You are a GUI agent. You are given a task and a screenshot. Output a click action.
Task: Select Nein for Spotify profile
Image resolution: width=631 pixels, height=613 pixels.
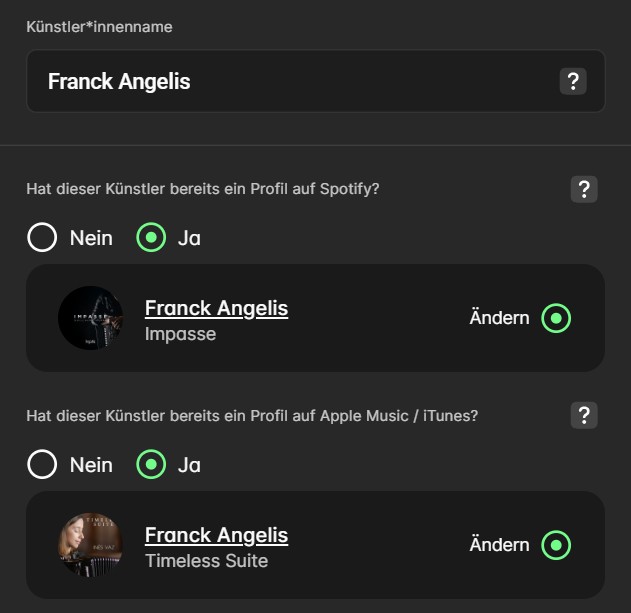(x=42, y=238)
